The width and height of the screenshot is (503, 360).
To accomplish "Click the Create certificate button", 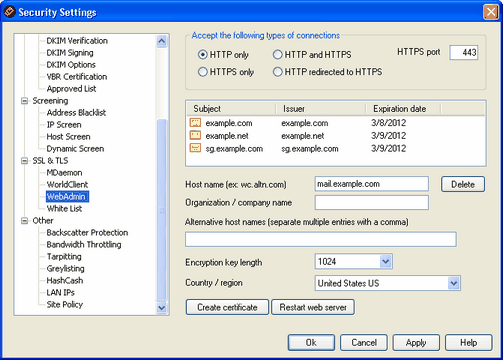I will tap(227, 307).
